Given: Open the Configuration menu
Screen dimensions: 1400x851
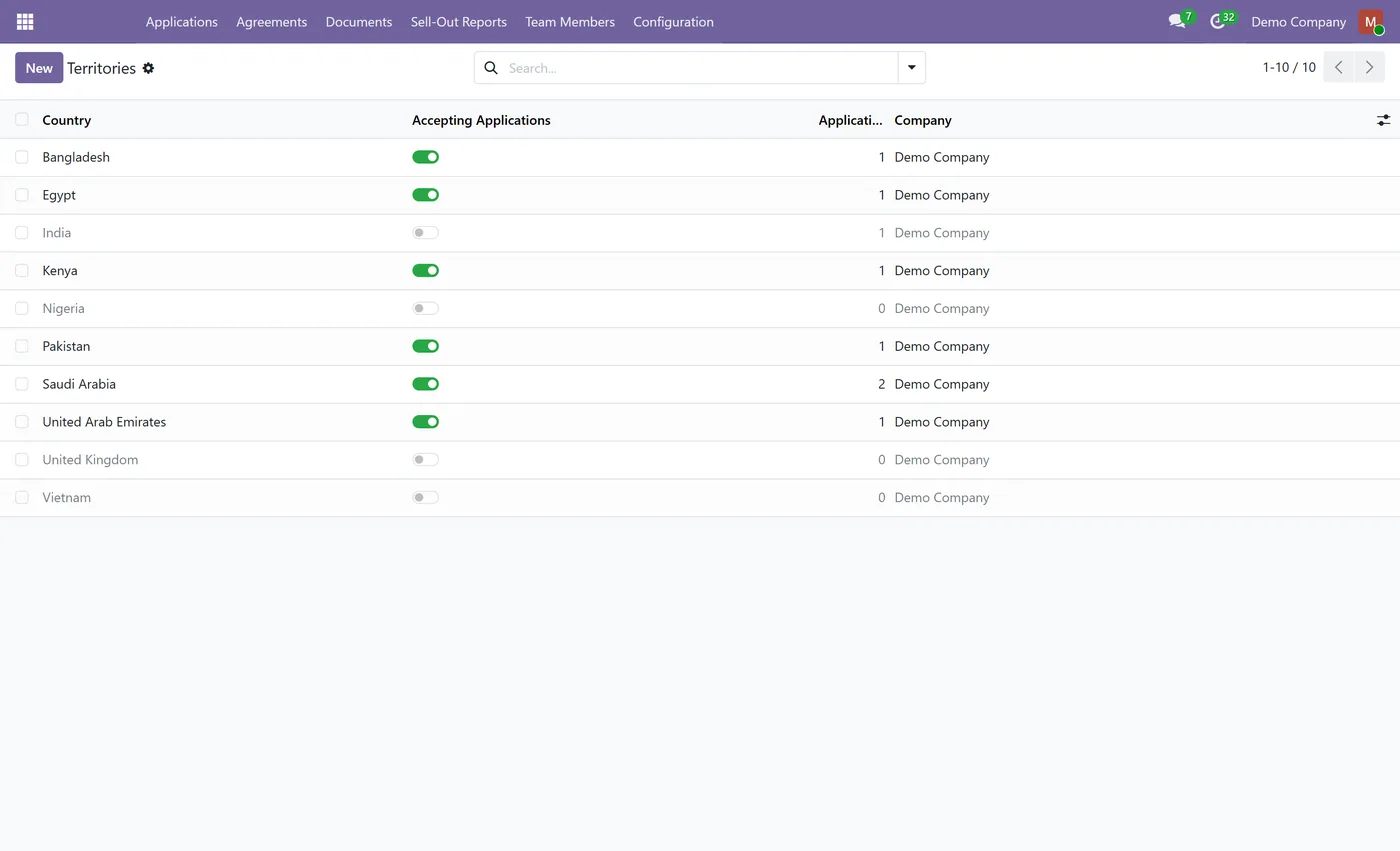Looking at the screenshot, I should pos(673,21).
